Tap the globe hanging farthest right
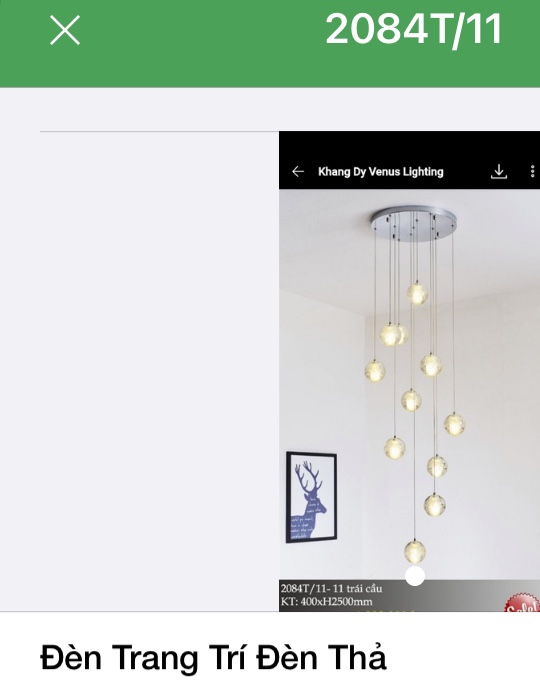Viewport: 540px width, 694px height. tap(455, 424)
